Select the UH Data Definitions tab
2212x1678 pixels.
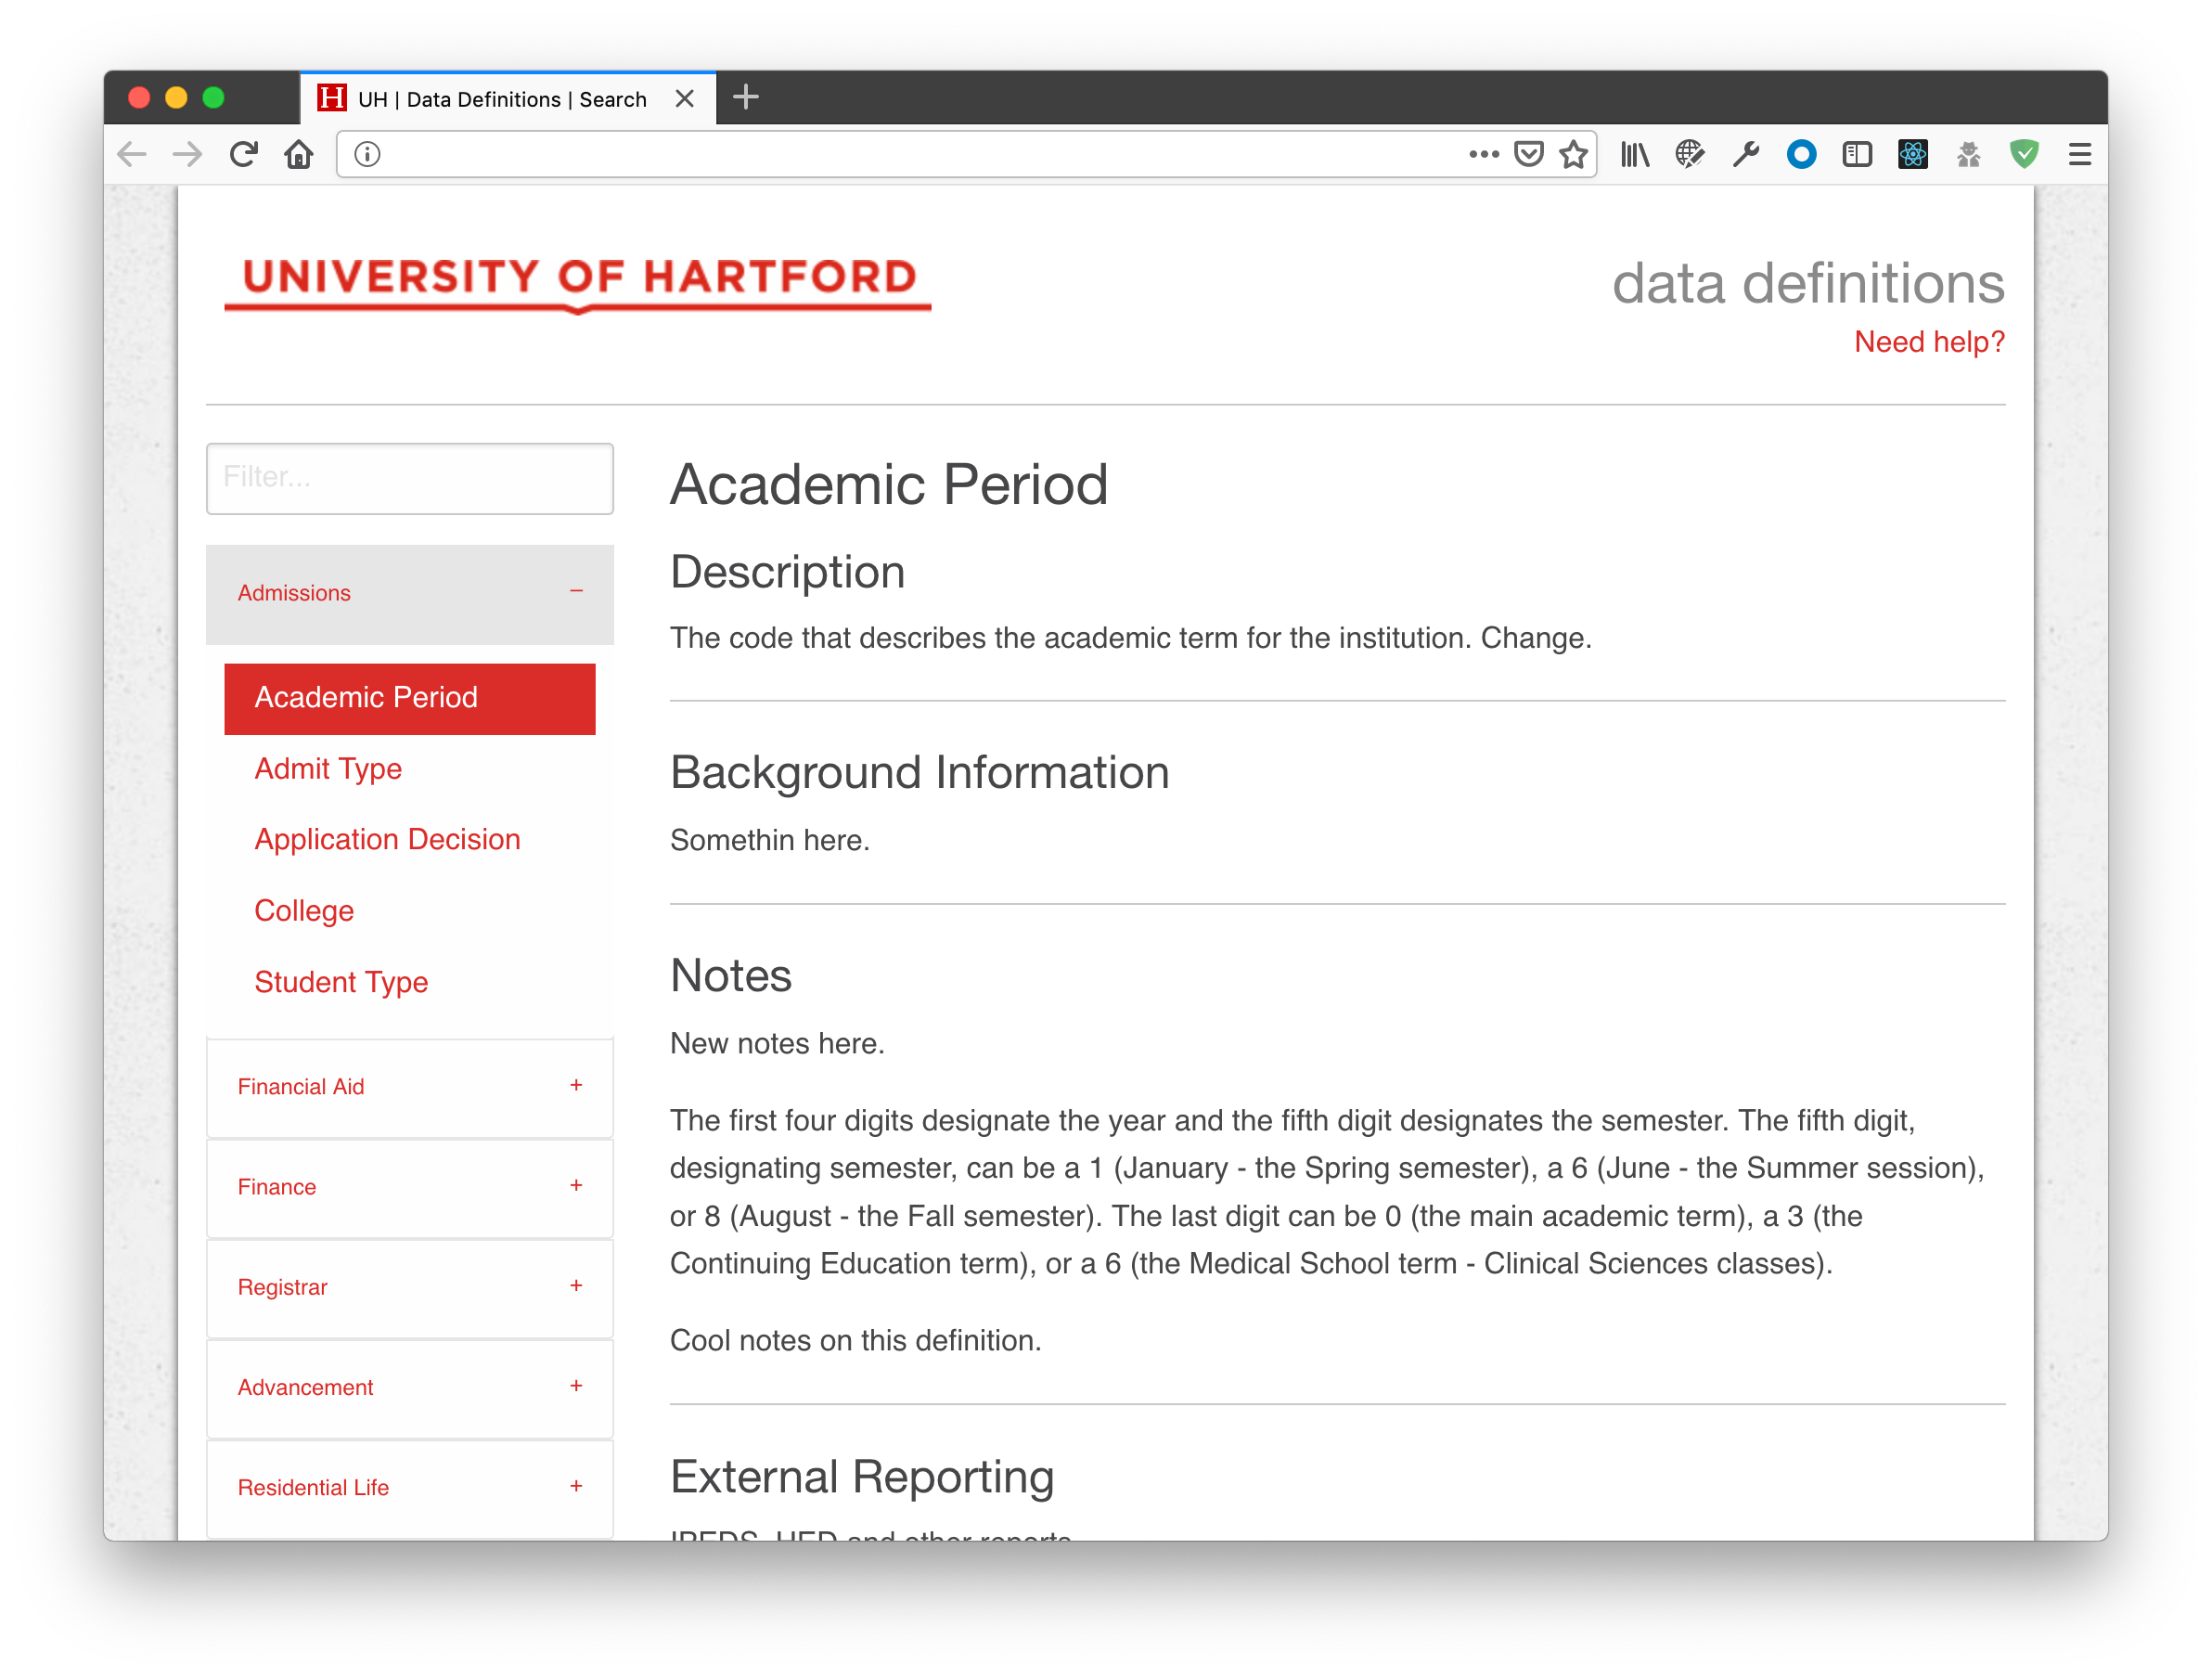point(508,99)
